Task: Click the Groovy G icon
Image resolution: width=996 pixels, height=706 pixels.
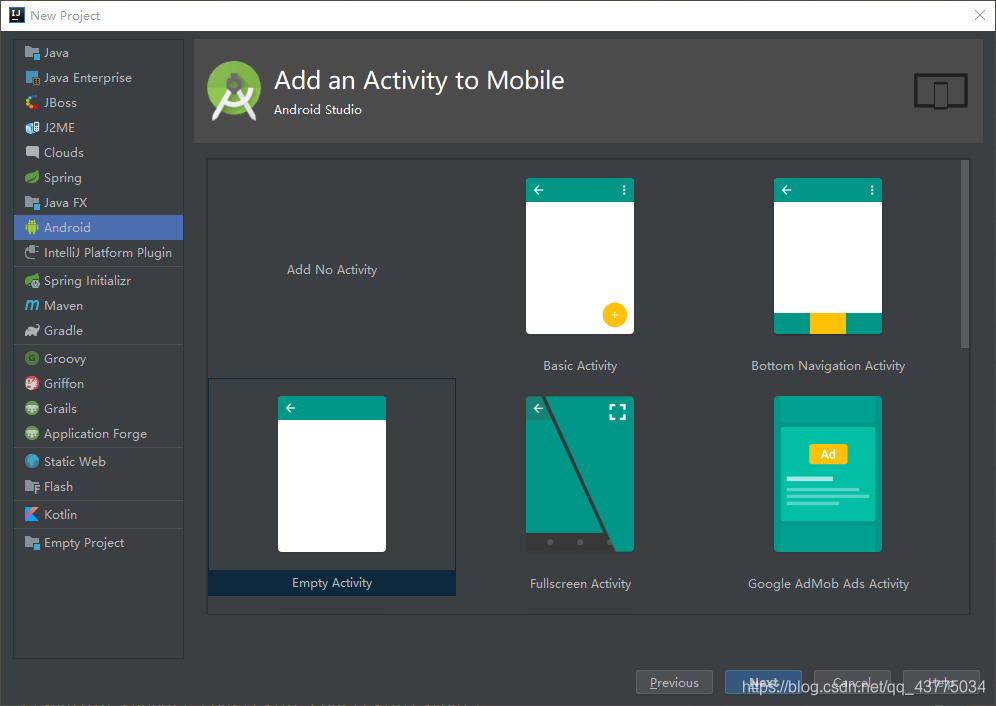Action: (x=32, y=358)
